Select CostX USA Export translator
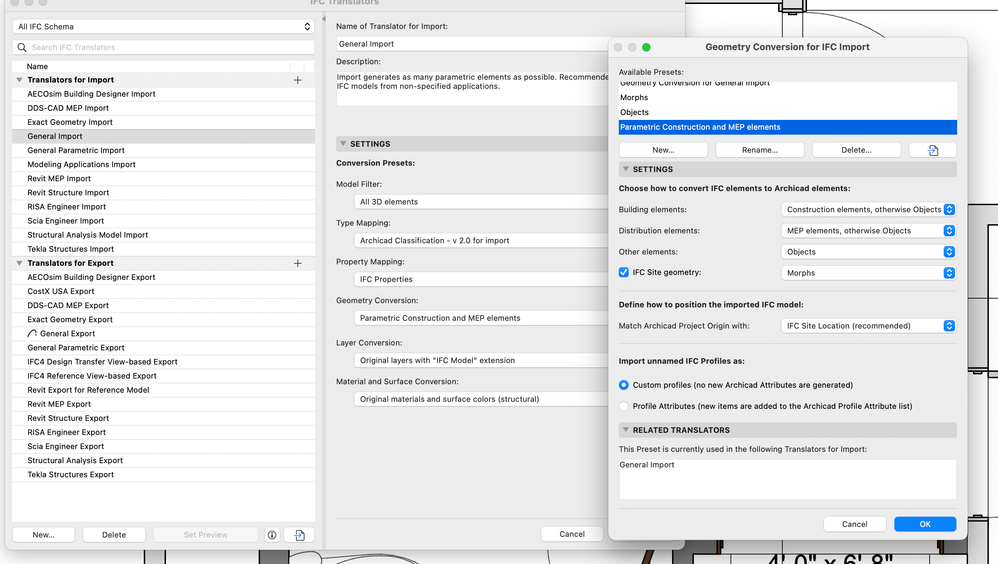Image resolution: width=998 pixels, height=564 pixels. [x=164, y=292]
